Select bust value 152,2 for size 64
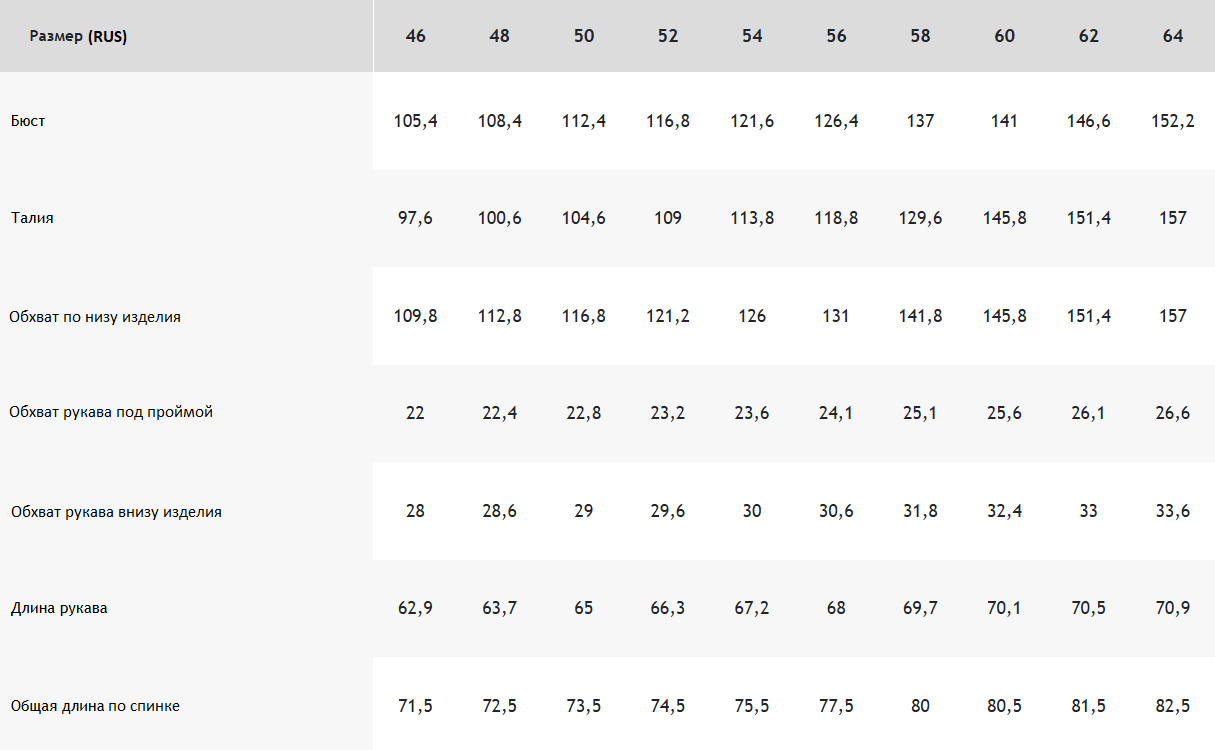This screenshot has width=1215, height=750. point(1173,121)
